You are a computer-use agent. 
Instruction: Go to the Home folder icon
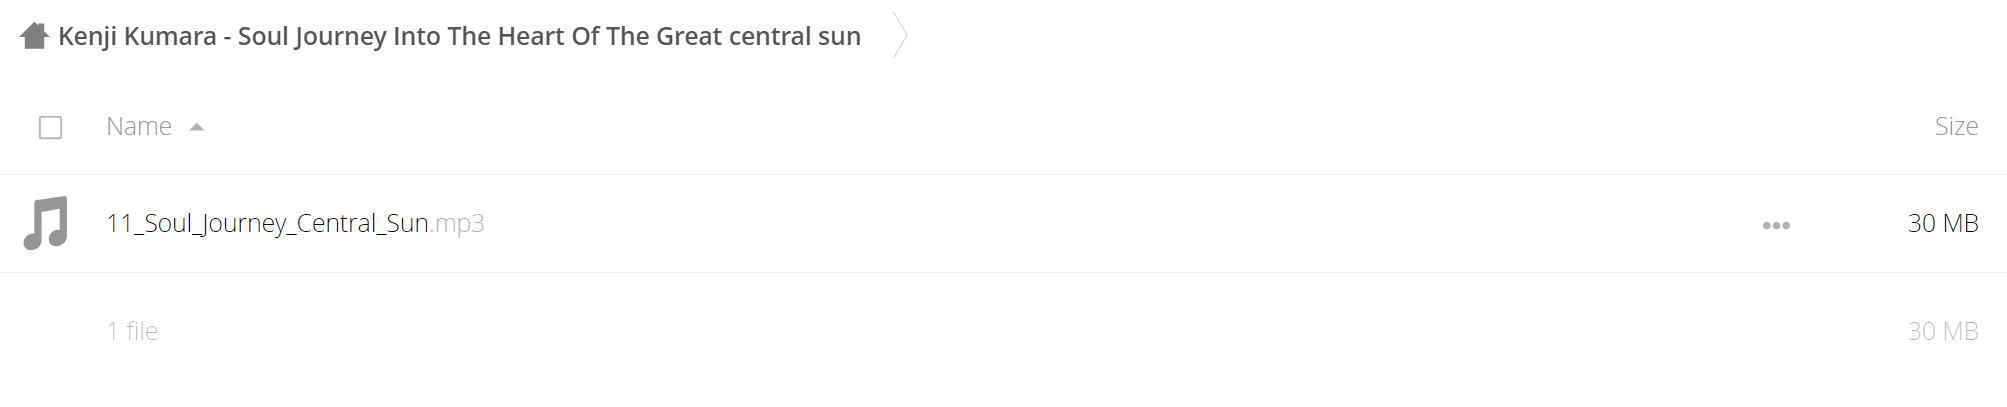[35, 36]
